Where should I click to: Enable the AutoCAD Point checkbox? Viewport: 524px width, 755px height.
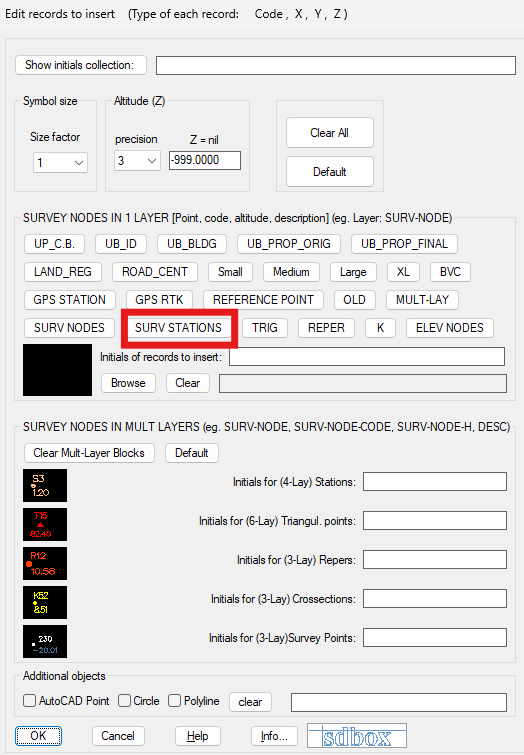click(x=29, y=701)
